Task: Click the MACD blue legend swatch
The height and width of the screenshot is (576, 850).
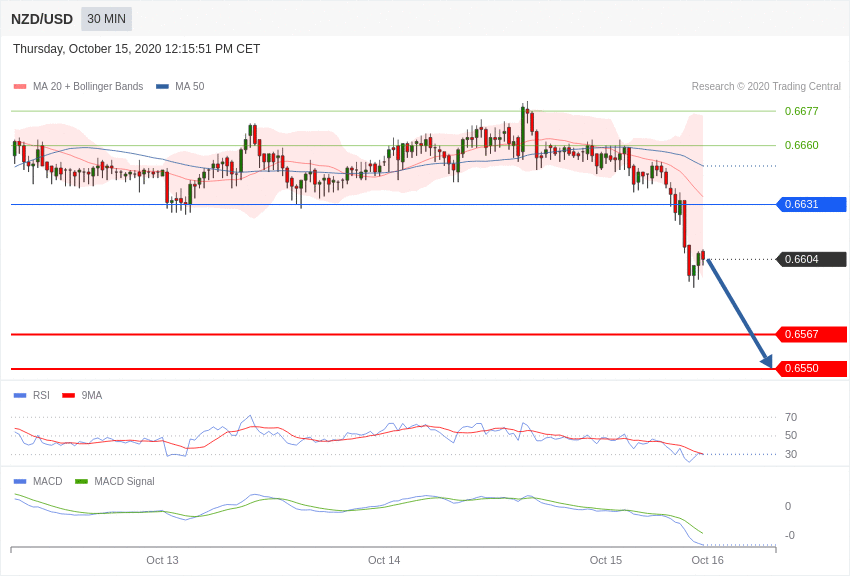Action: tap(20, 481)
